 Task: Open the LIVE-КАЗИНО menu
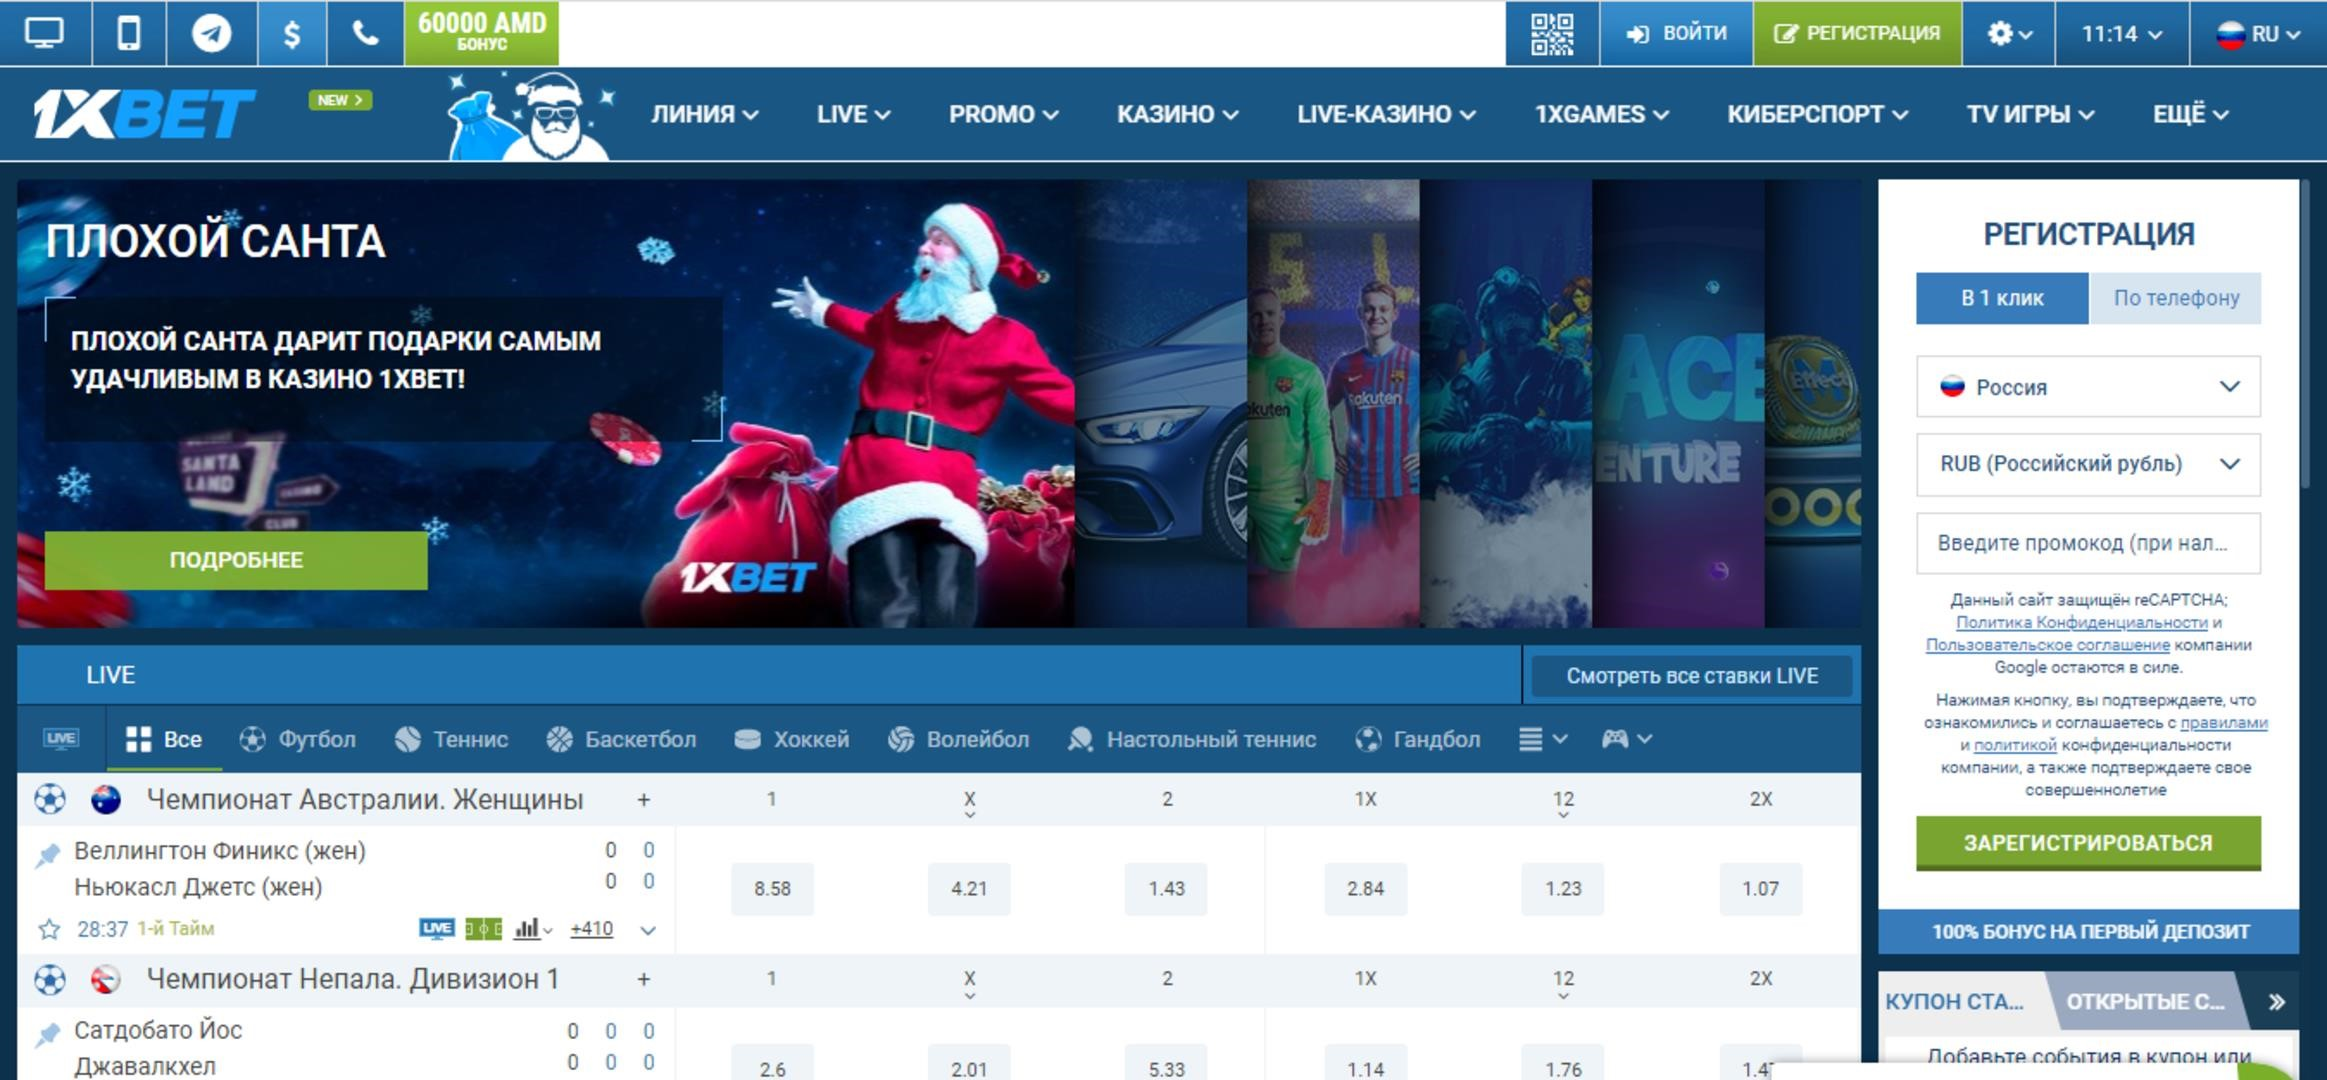1386,114
